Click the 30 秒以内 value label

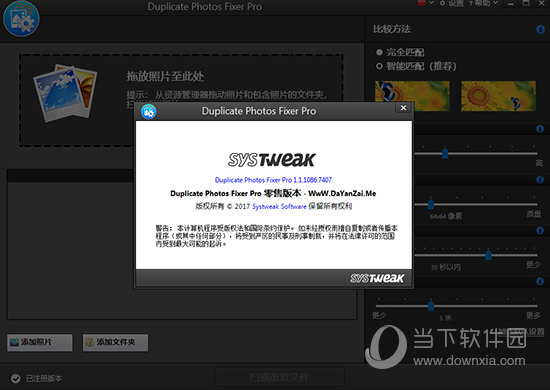(446, 267)
